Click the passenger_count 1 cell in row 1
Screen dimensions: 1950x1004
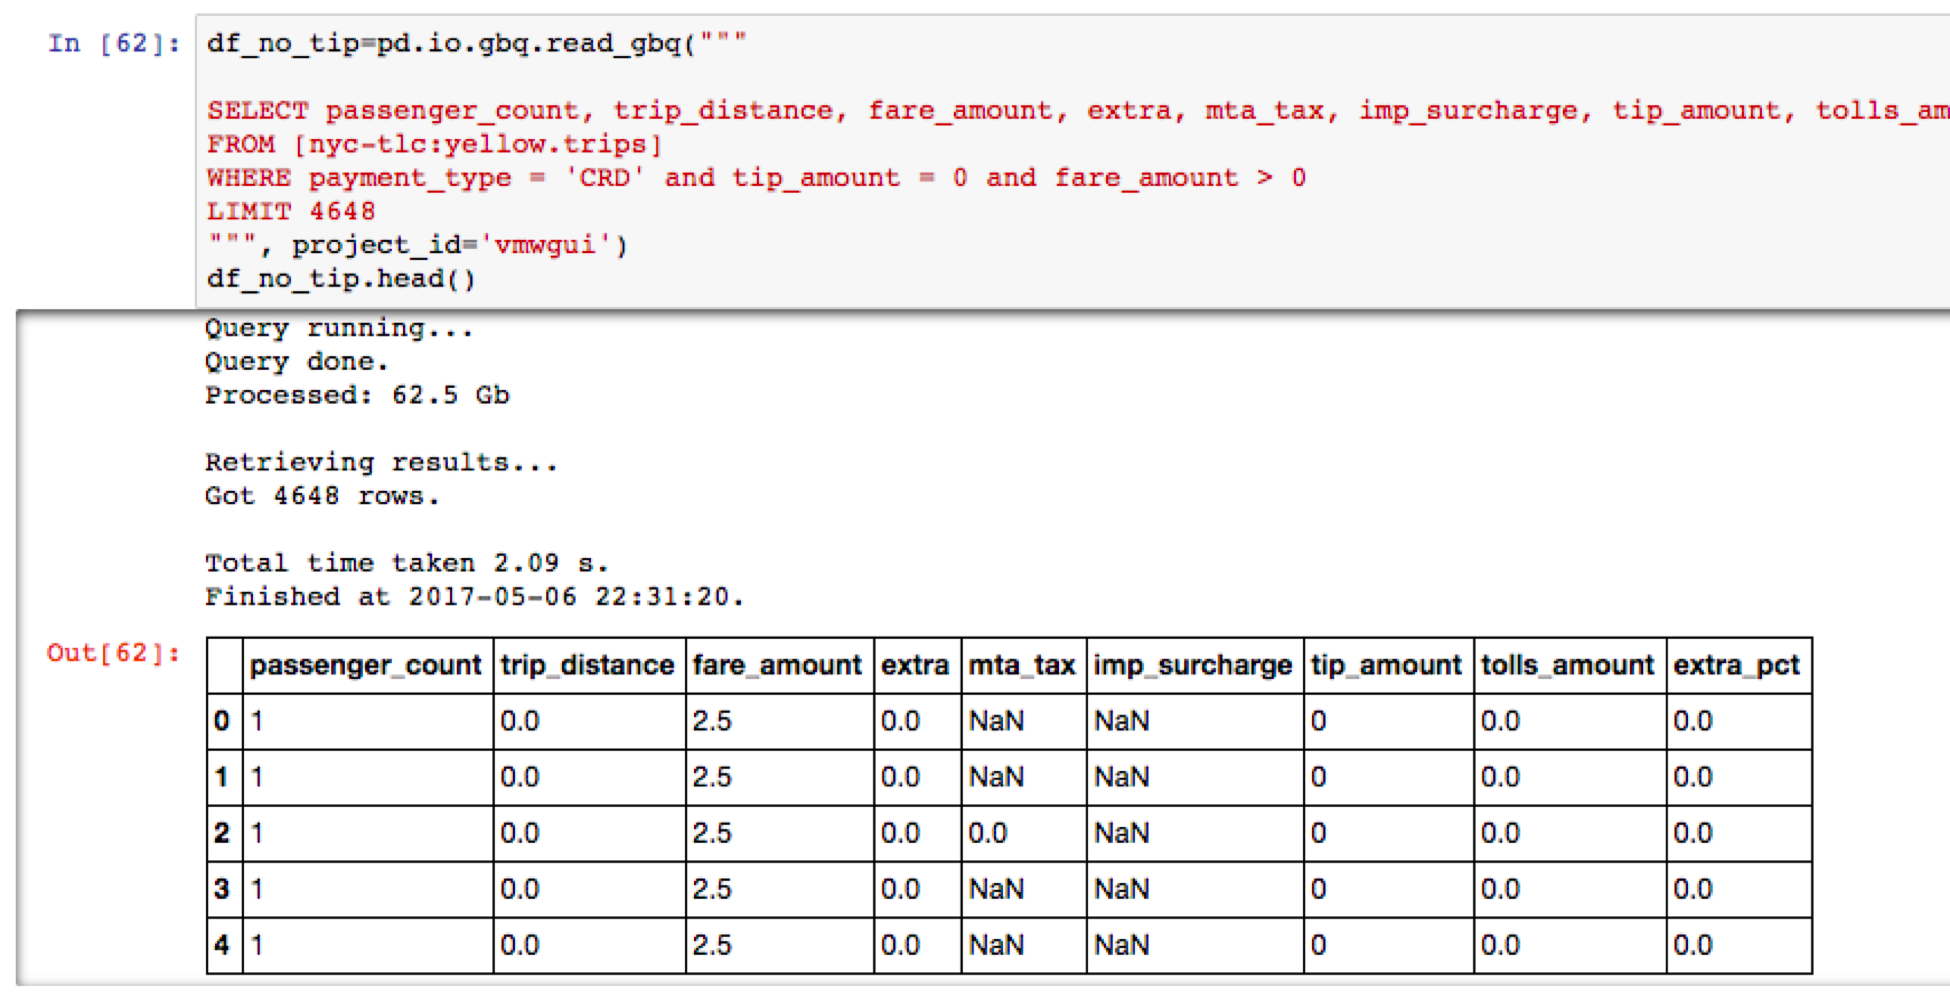366,777
